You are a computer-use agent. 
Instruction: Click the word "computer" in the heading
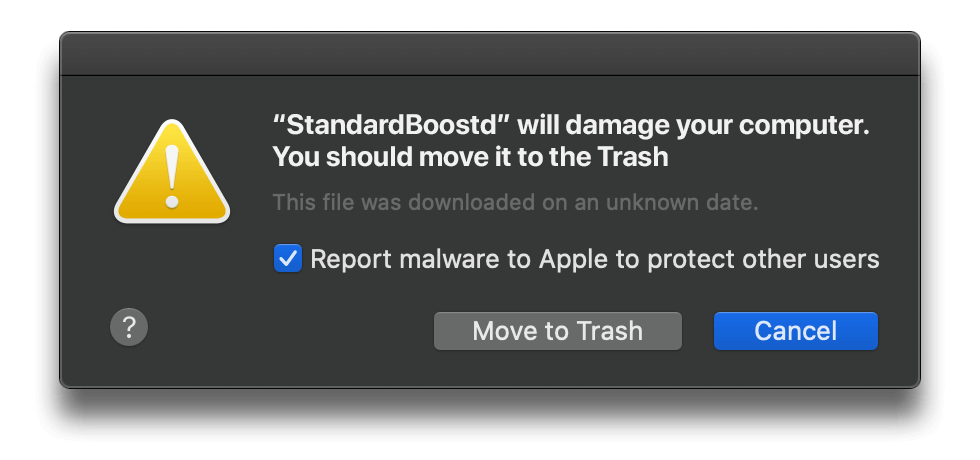tap(807, 128)
